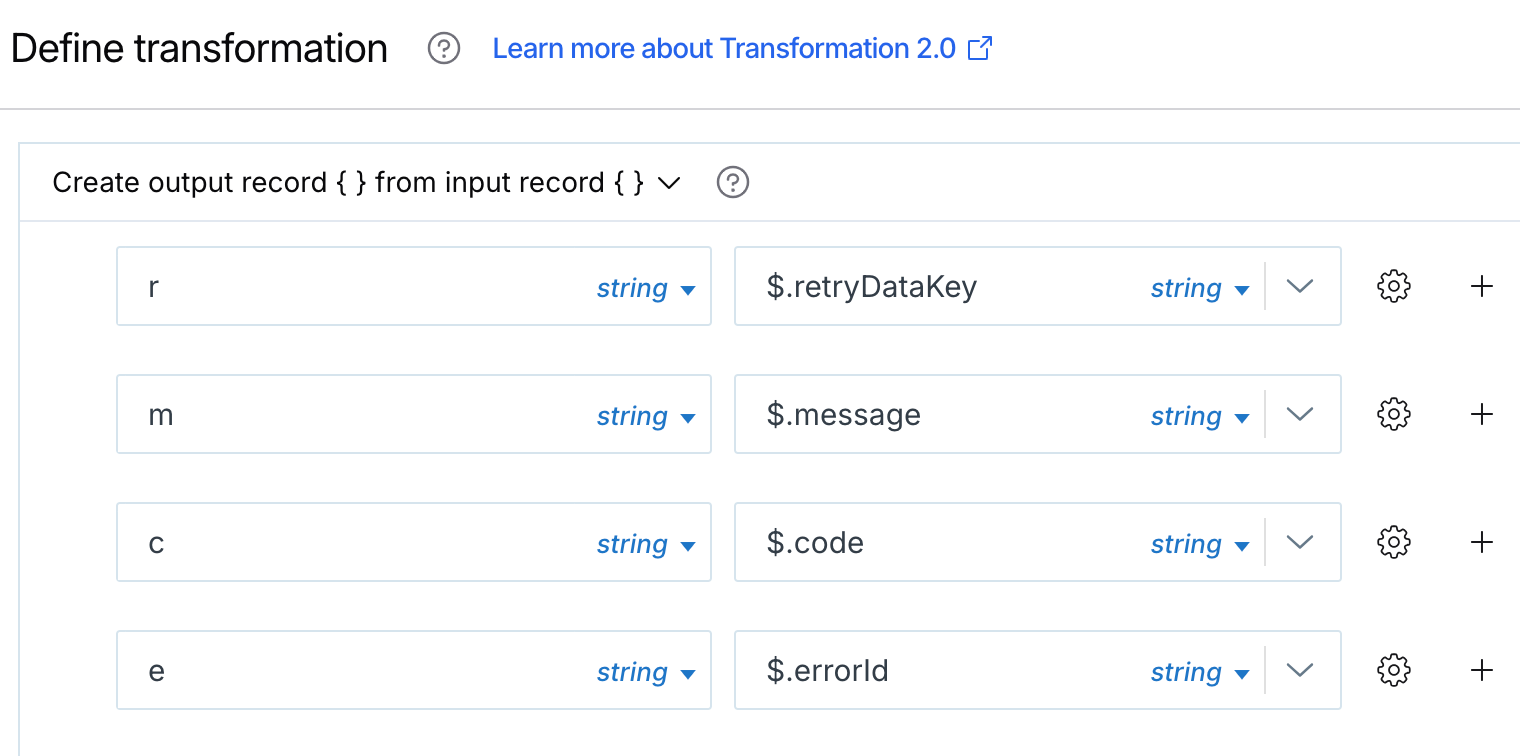Click the help icon next to output record header
The image size is (1520, 756).
coord(732,182)
